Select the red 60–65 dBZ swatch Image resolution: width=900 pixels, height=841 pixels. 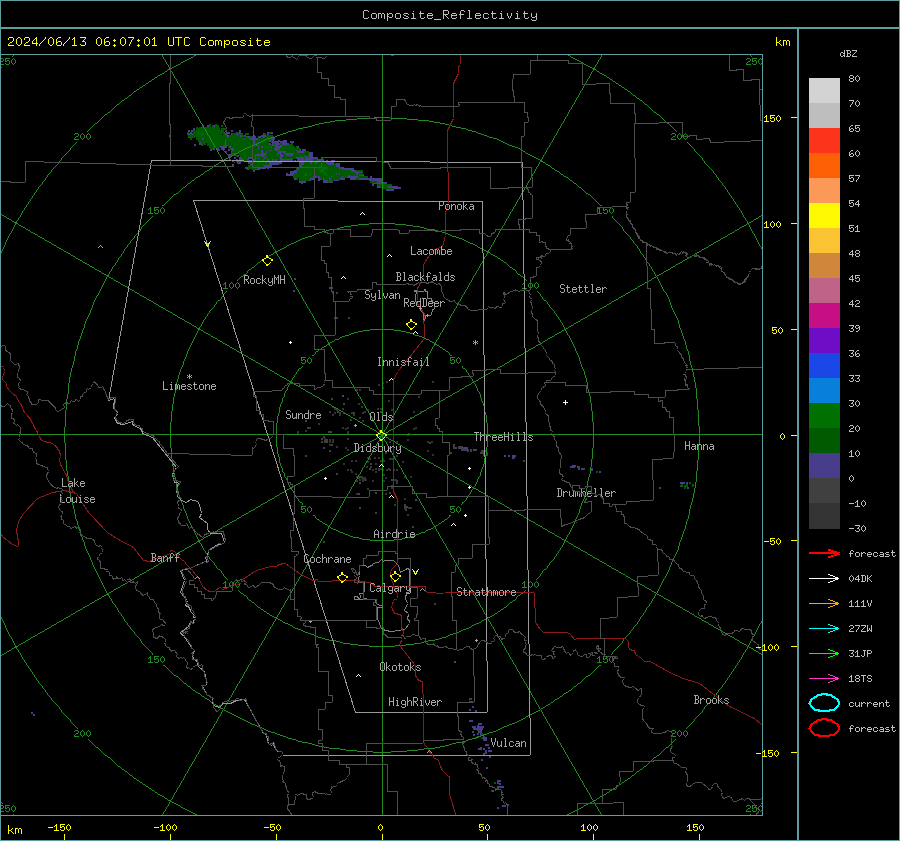point(824,141)
